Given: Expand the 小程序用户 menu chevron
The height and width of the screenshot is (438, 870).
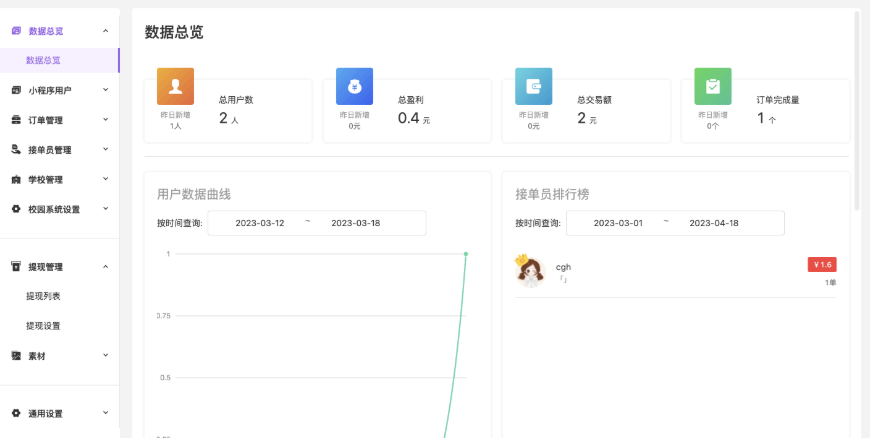Looking at the screenshot, I should [105, 90].
